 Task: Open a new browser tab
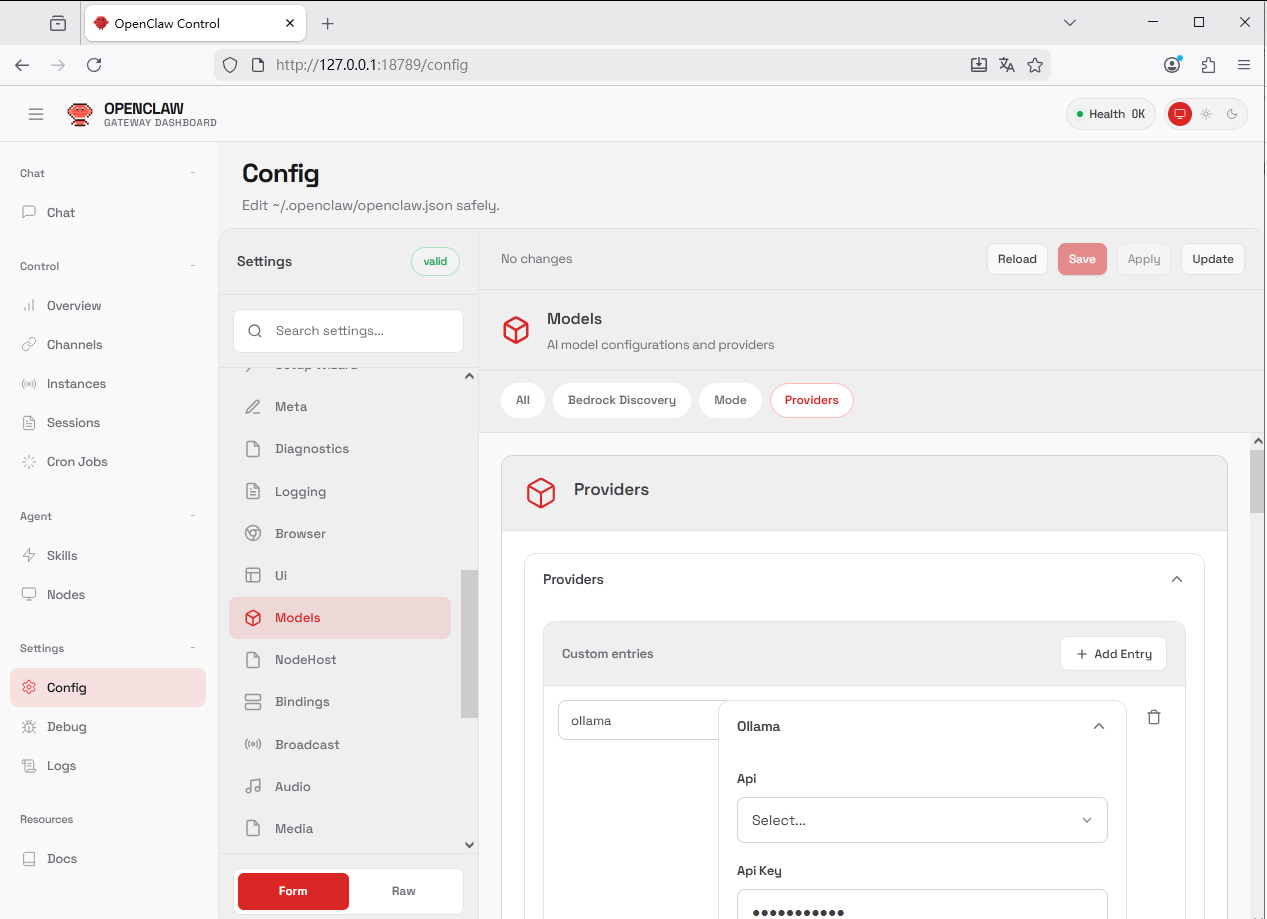click(x=327, y=23)
